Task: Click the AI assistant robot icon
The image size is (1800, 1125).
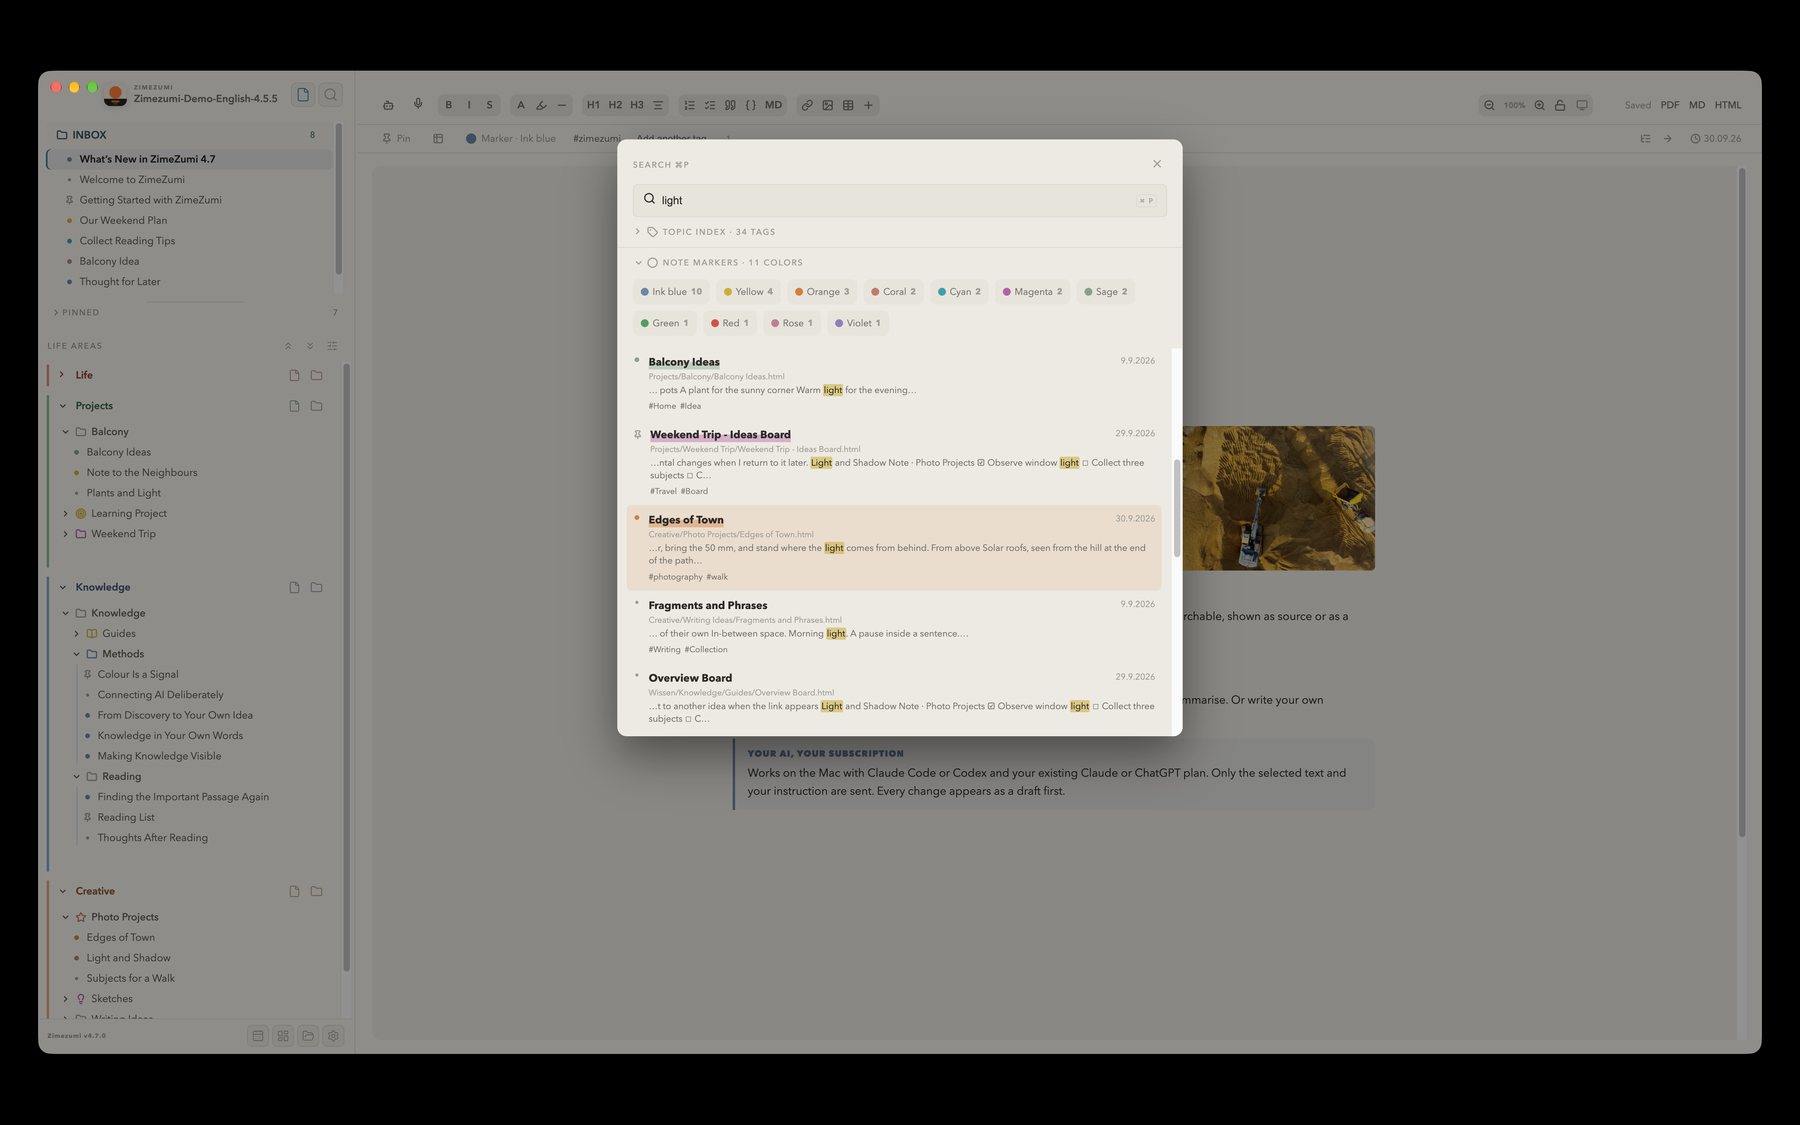Action: (x=388, y=105)
